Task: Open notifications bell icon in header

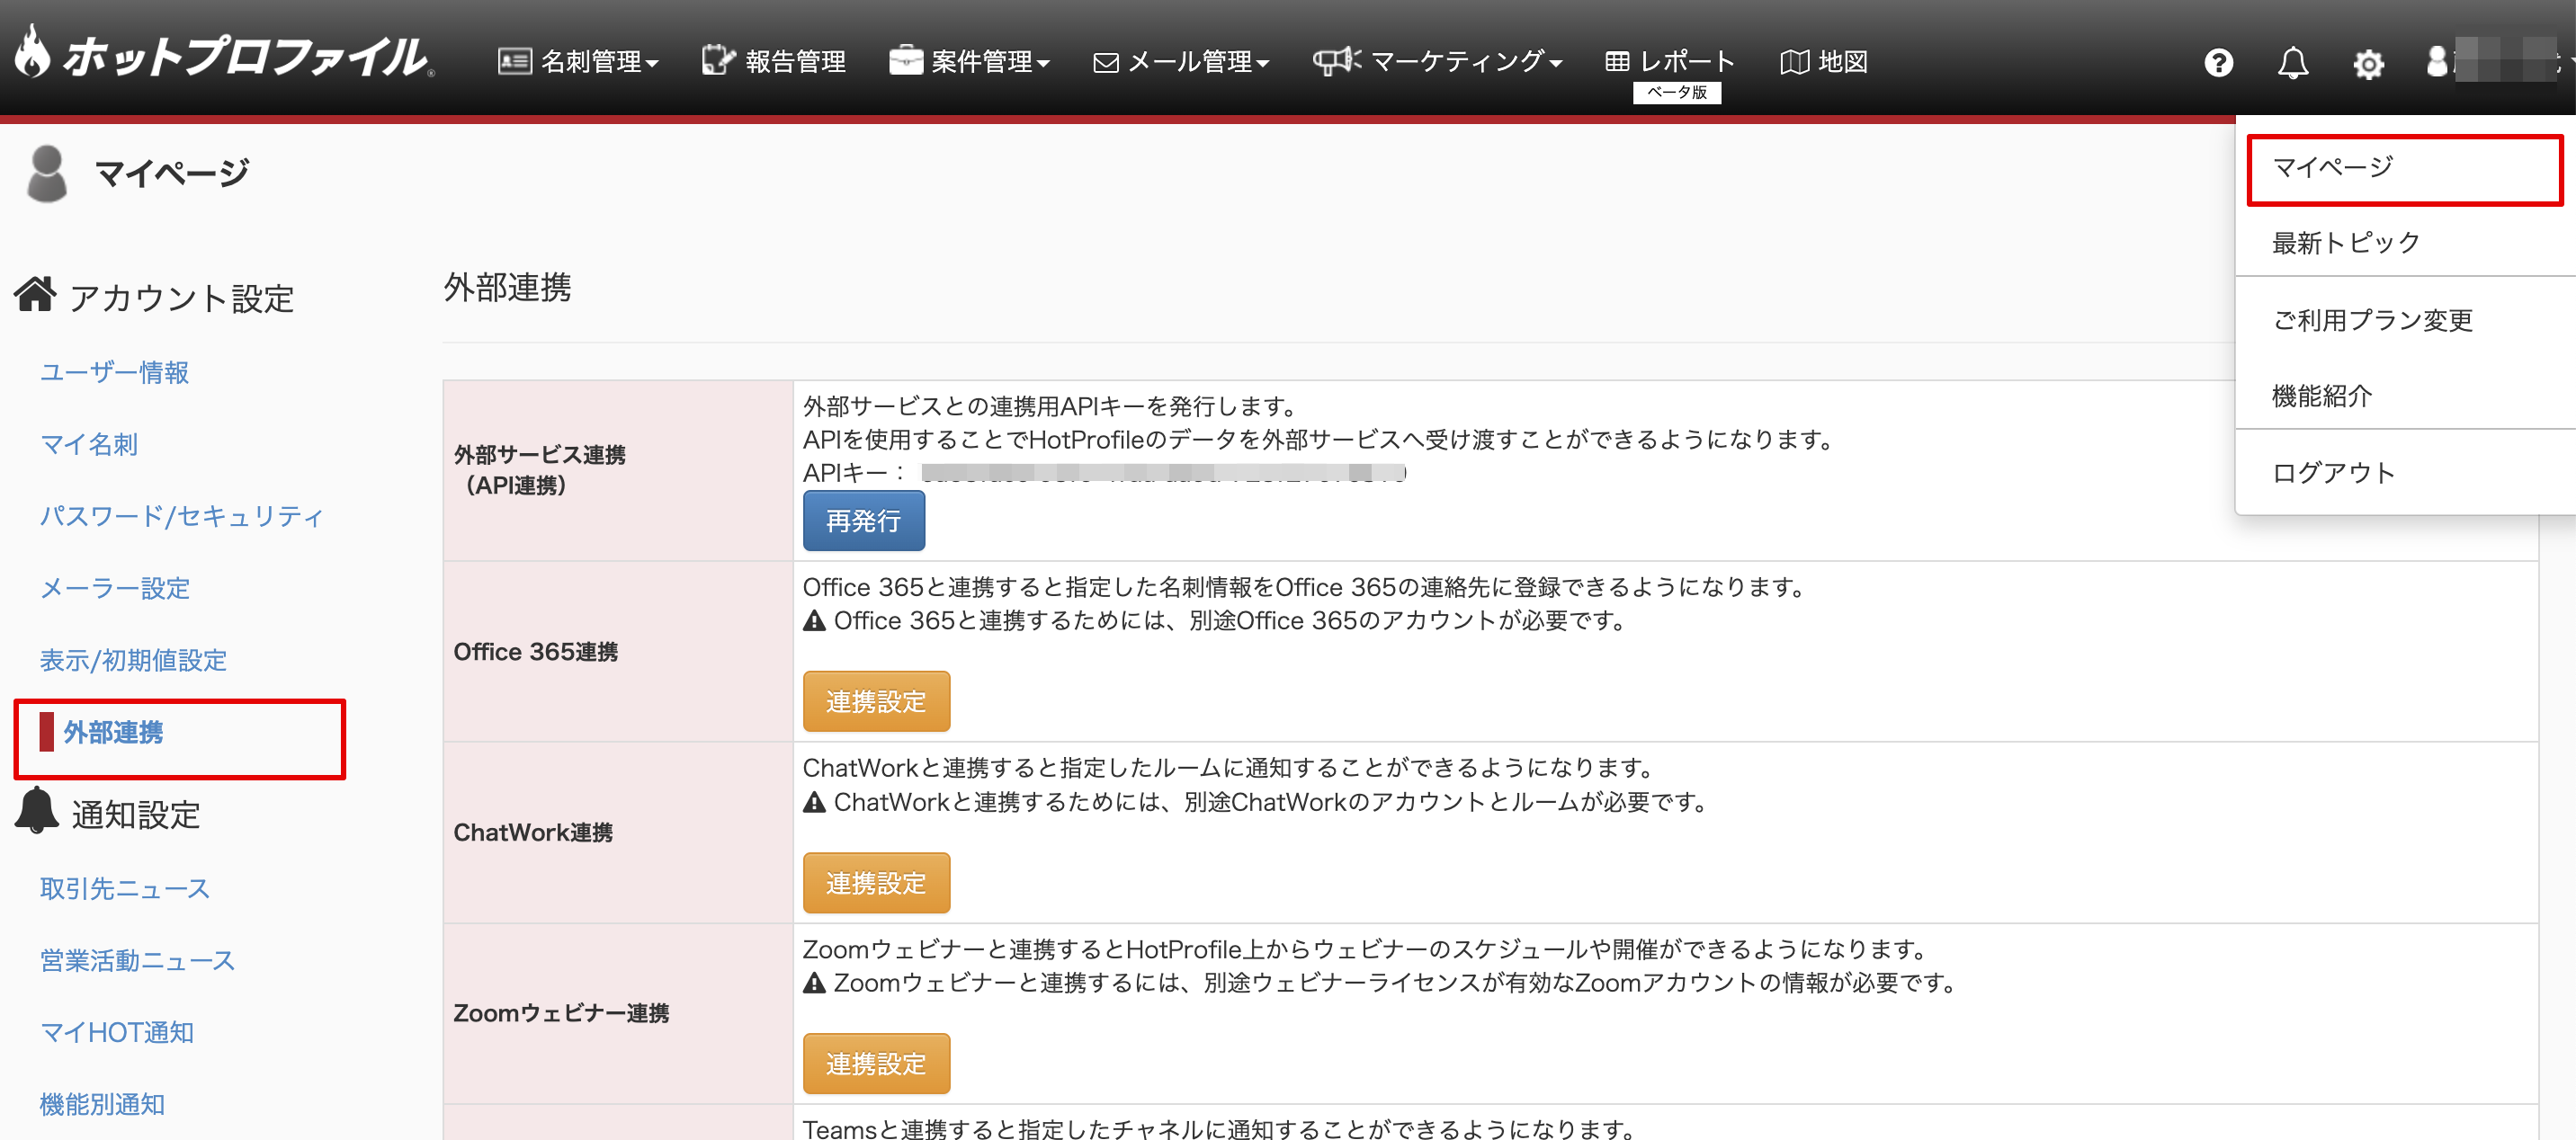Action: pos(2292,63)
